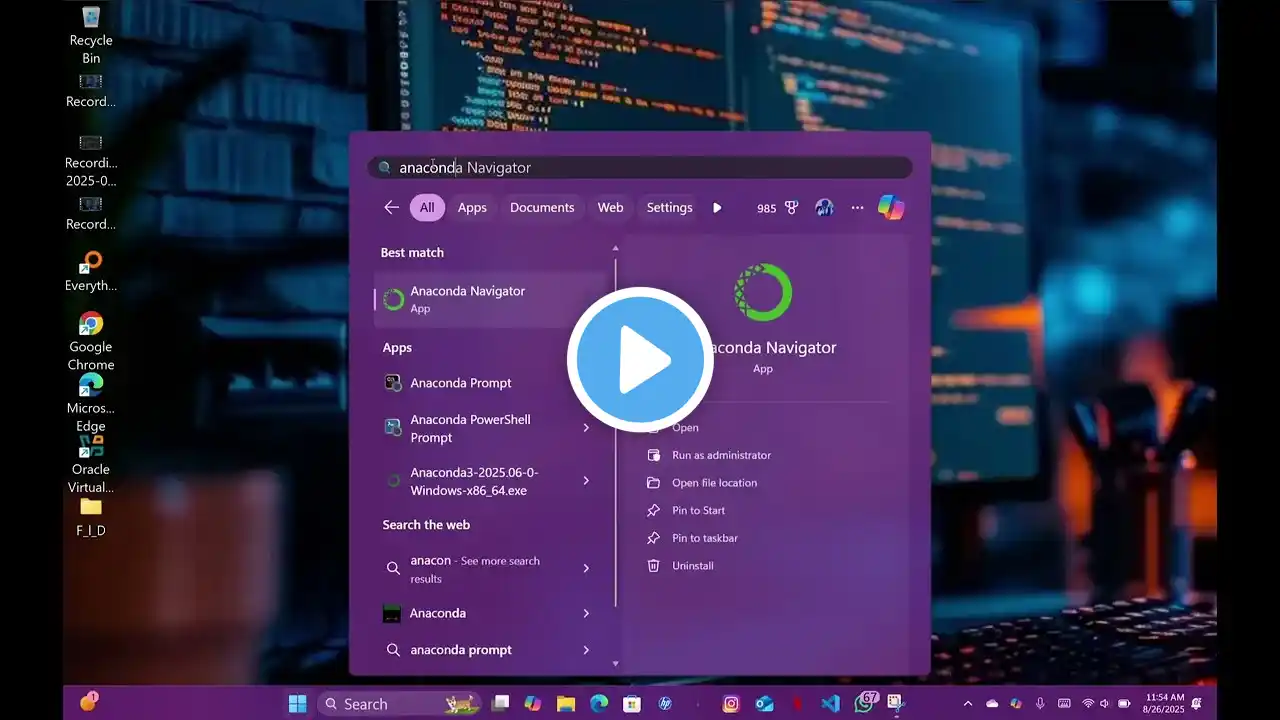The image size is (1280, 720).
Task: Open the HP app on the taskbar
Action: [x=665, y=704]
